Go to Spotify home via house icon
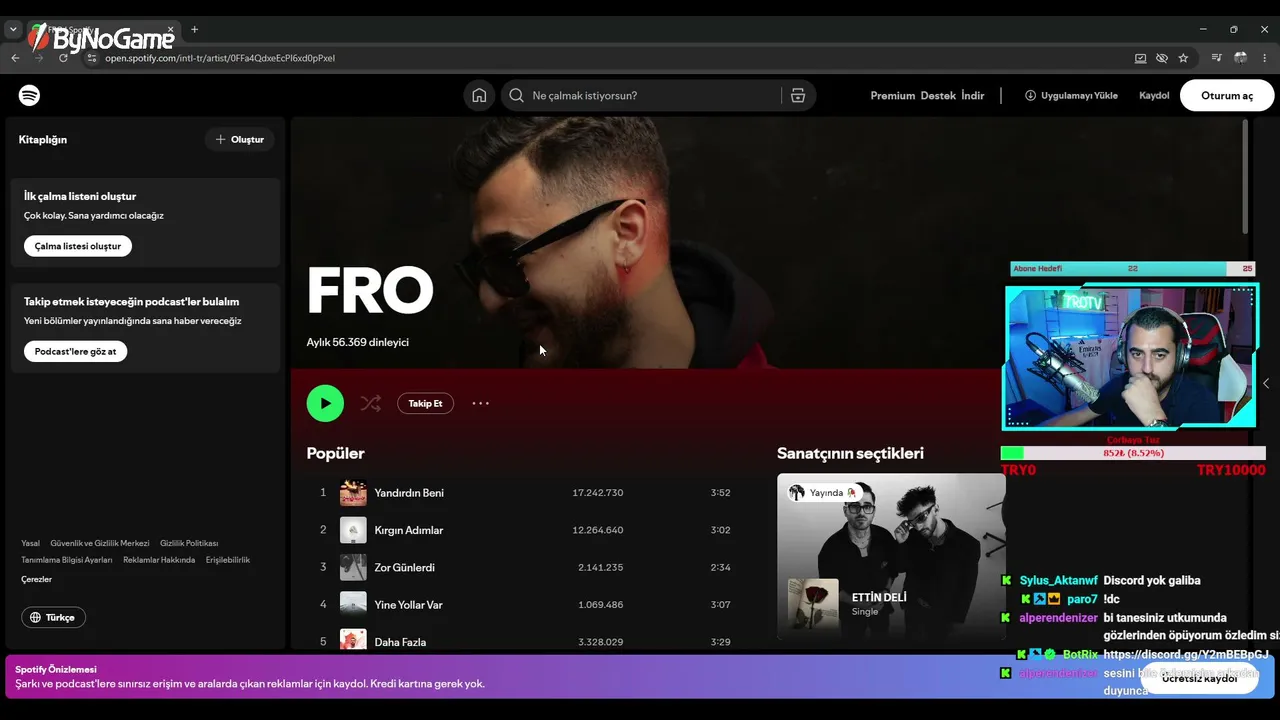Viewport: 1280px width, 720px height. [479, 95]
